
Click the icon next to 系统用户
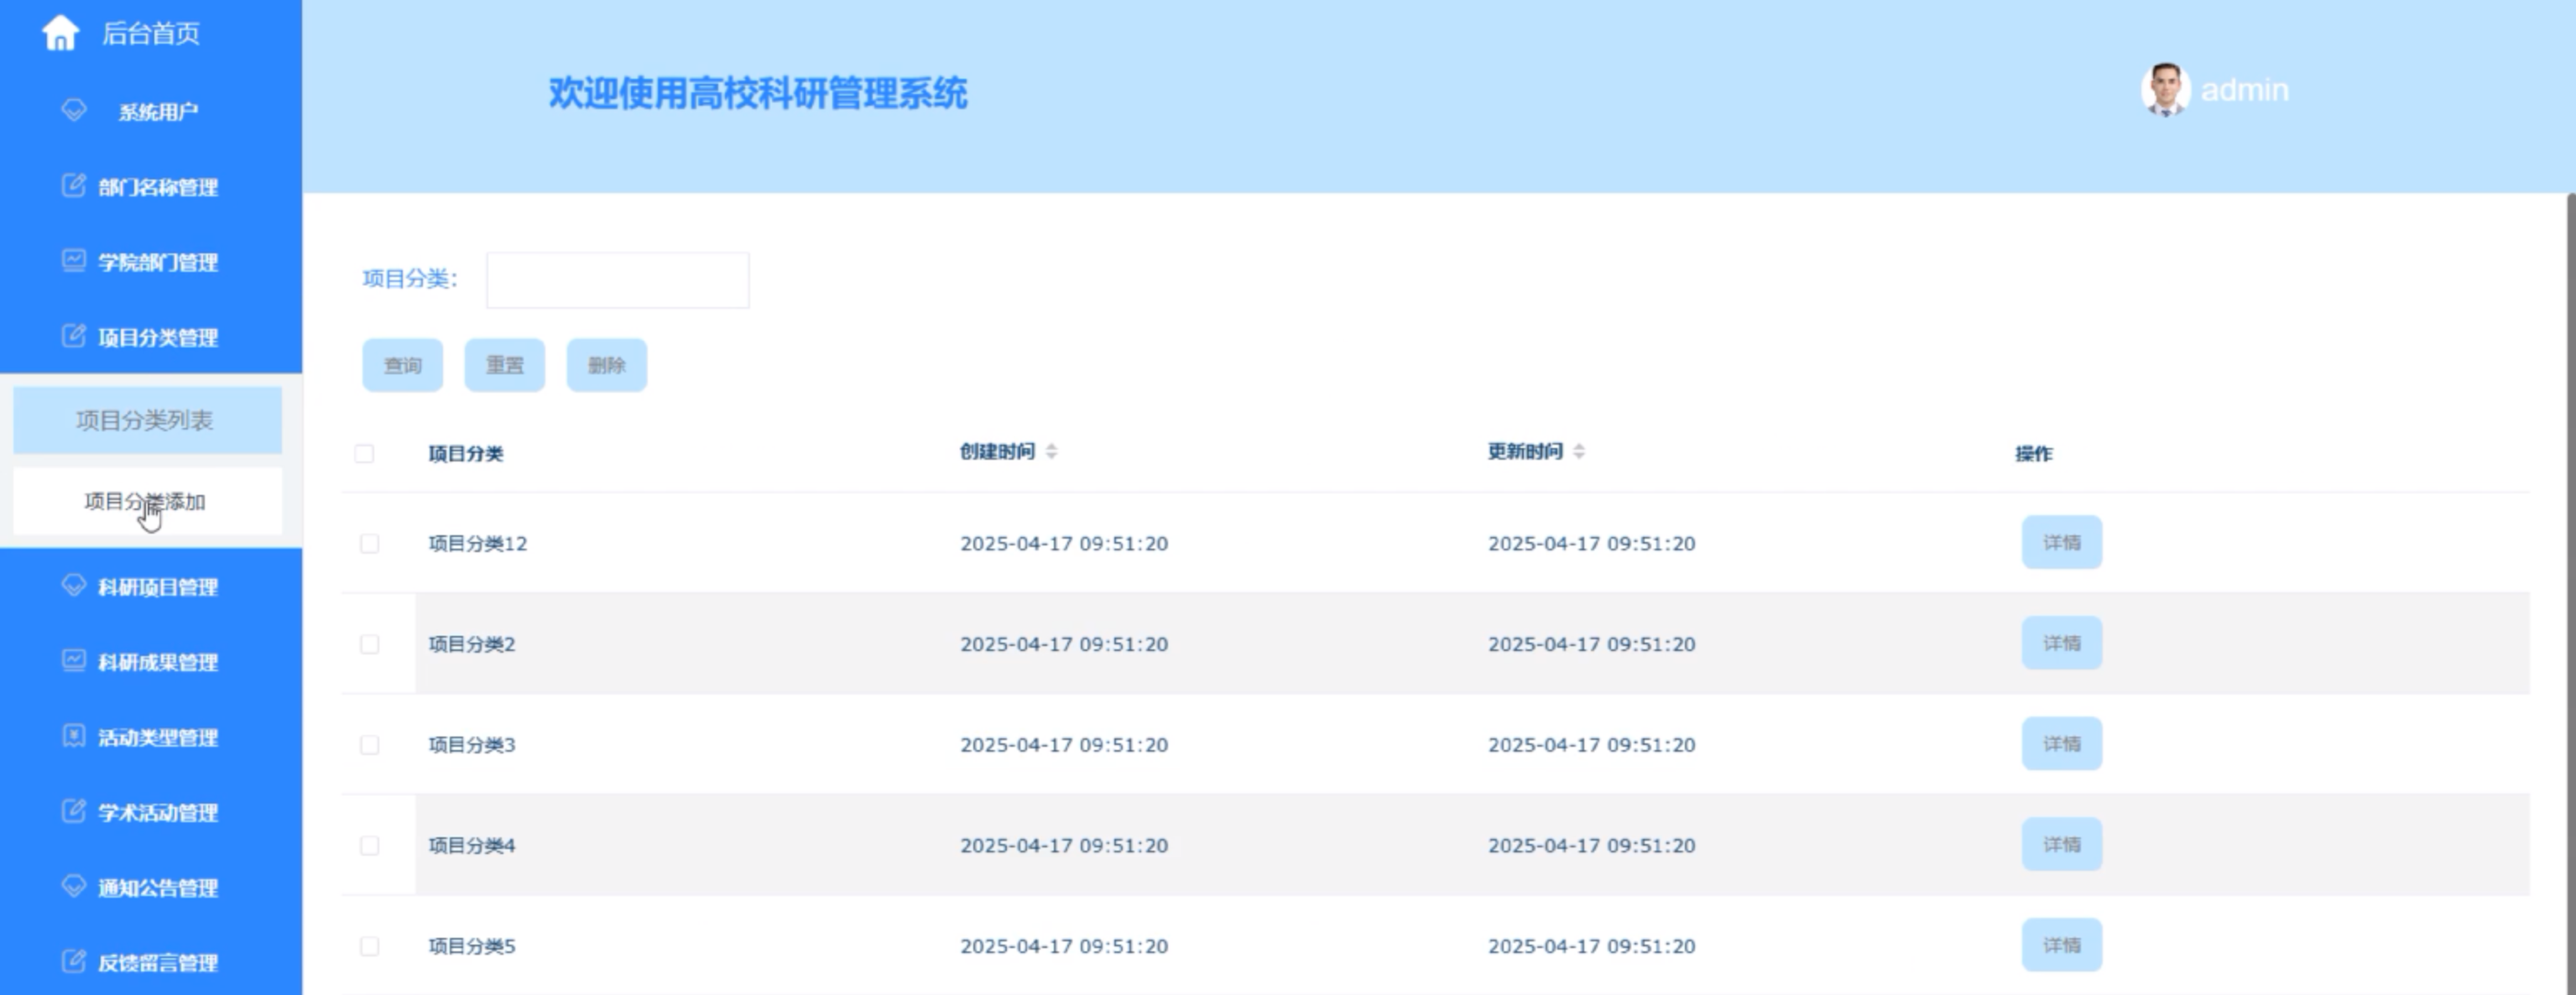pos(74,110)
